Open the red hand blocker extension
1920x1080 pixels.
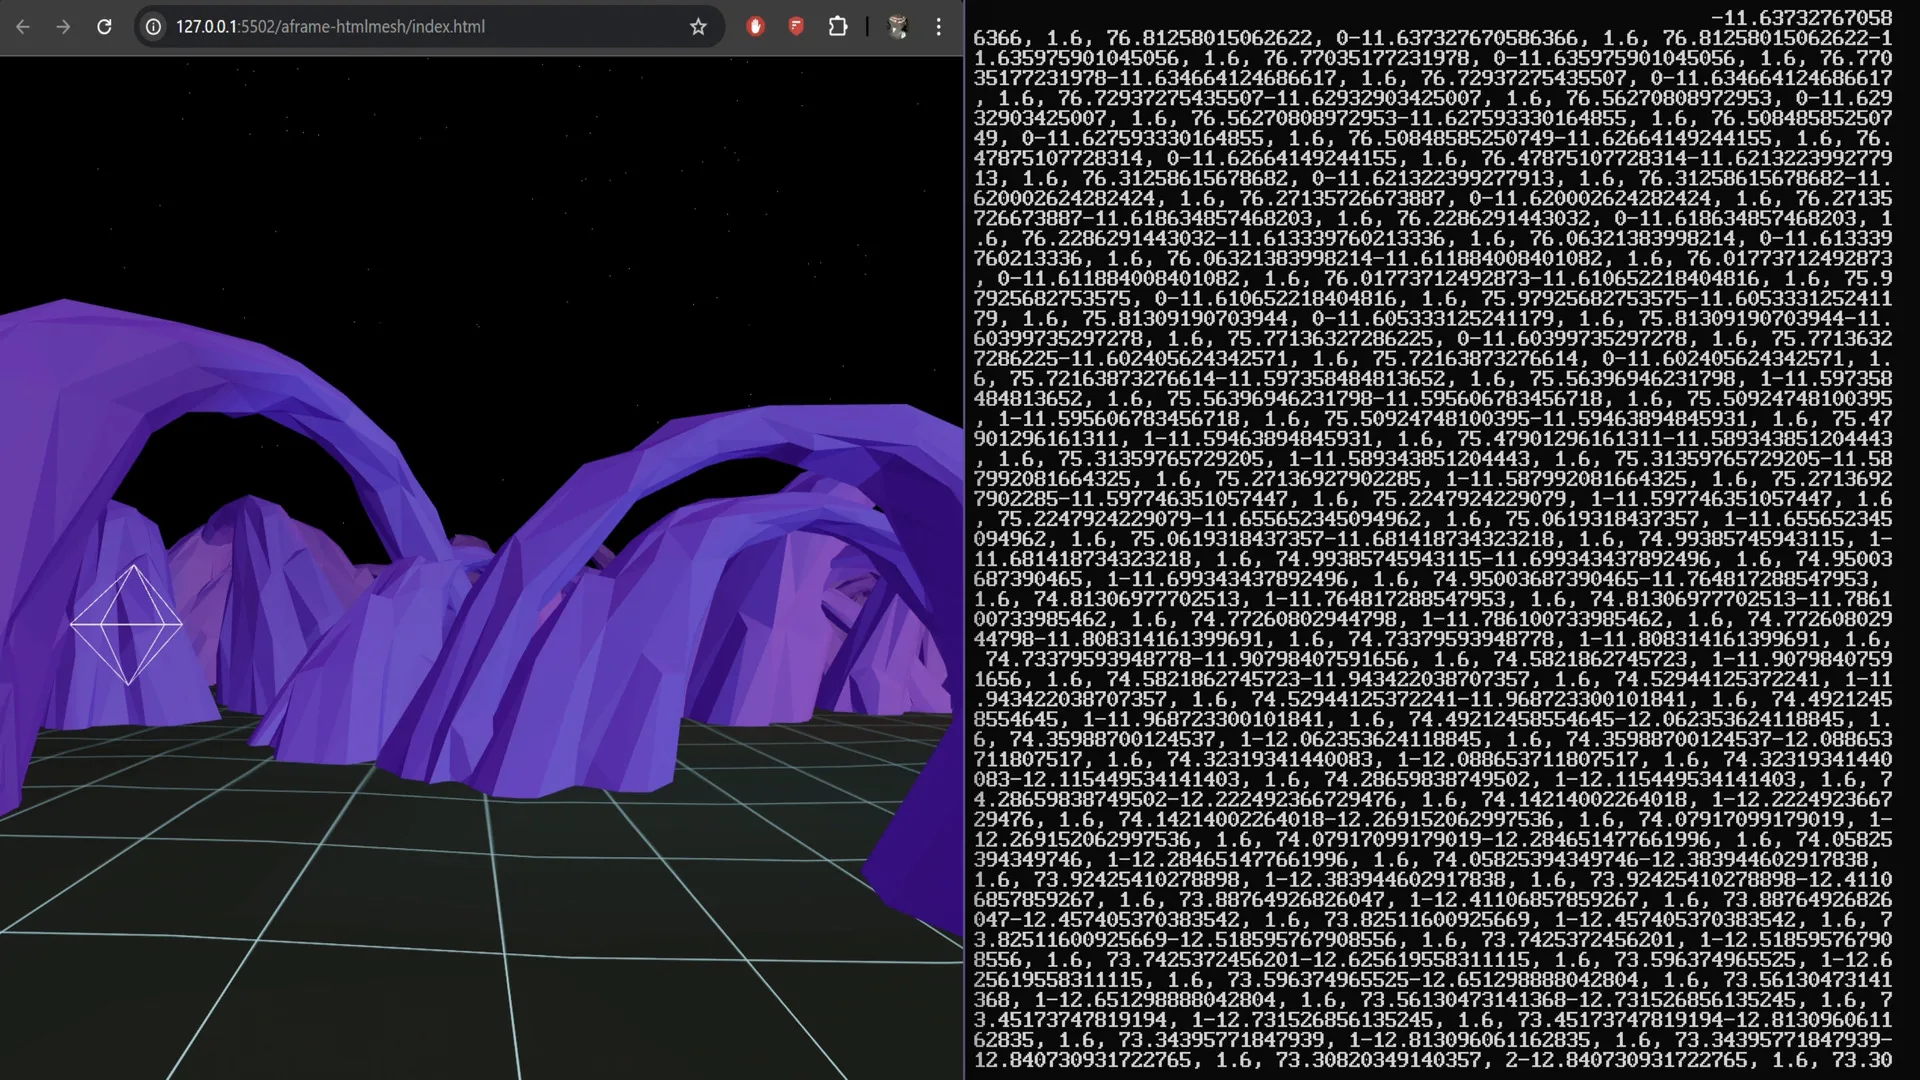point(756,27)
